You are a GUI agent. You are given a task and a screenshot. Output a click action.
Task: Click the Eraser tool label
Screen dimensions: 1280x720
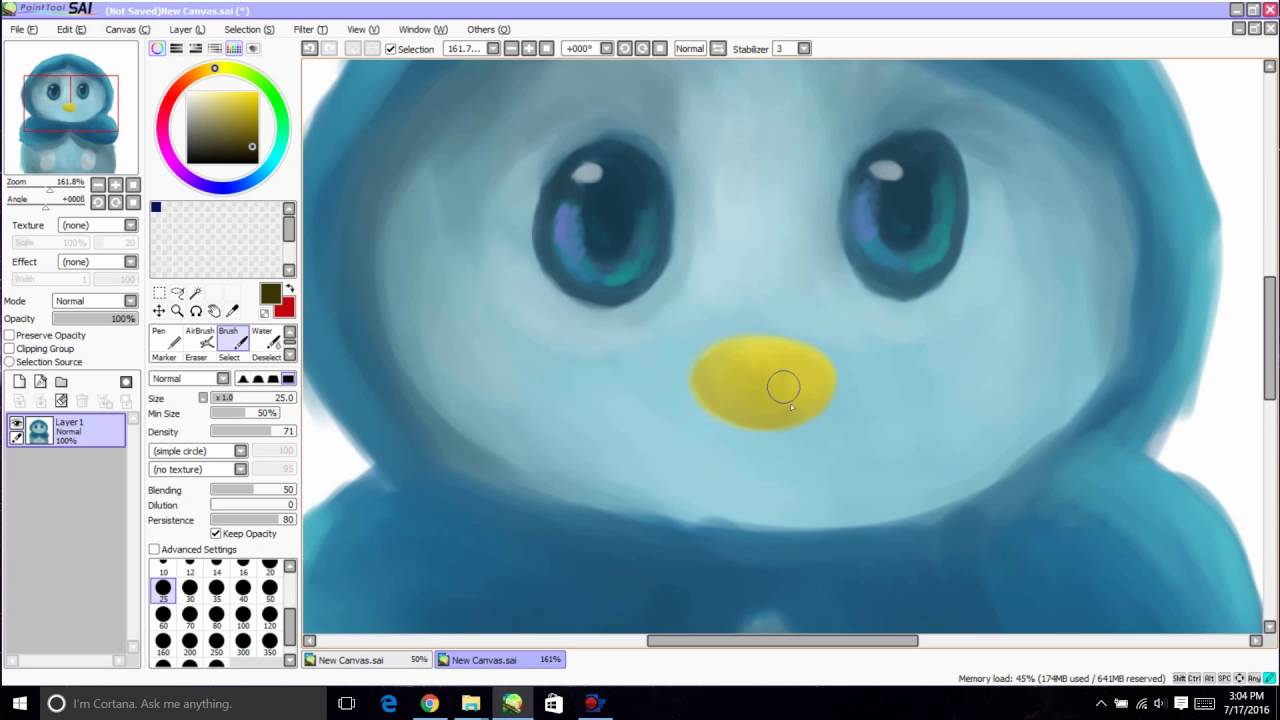coord(196,357)
